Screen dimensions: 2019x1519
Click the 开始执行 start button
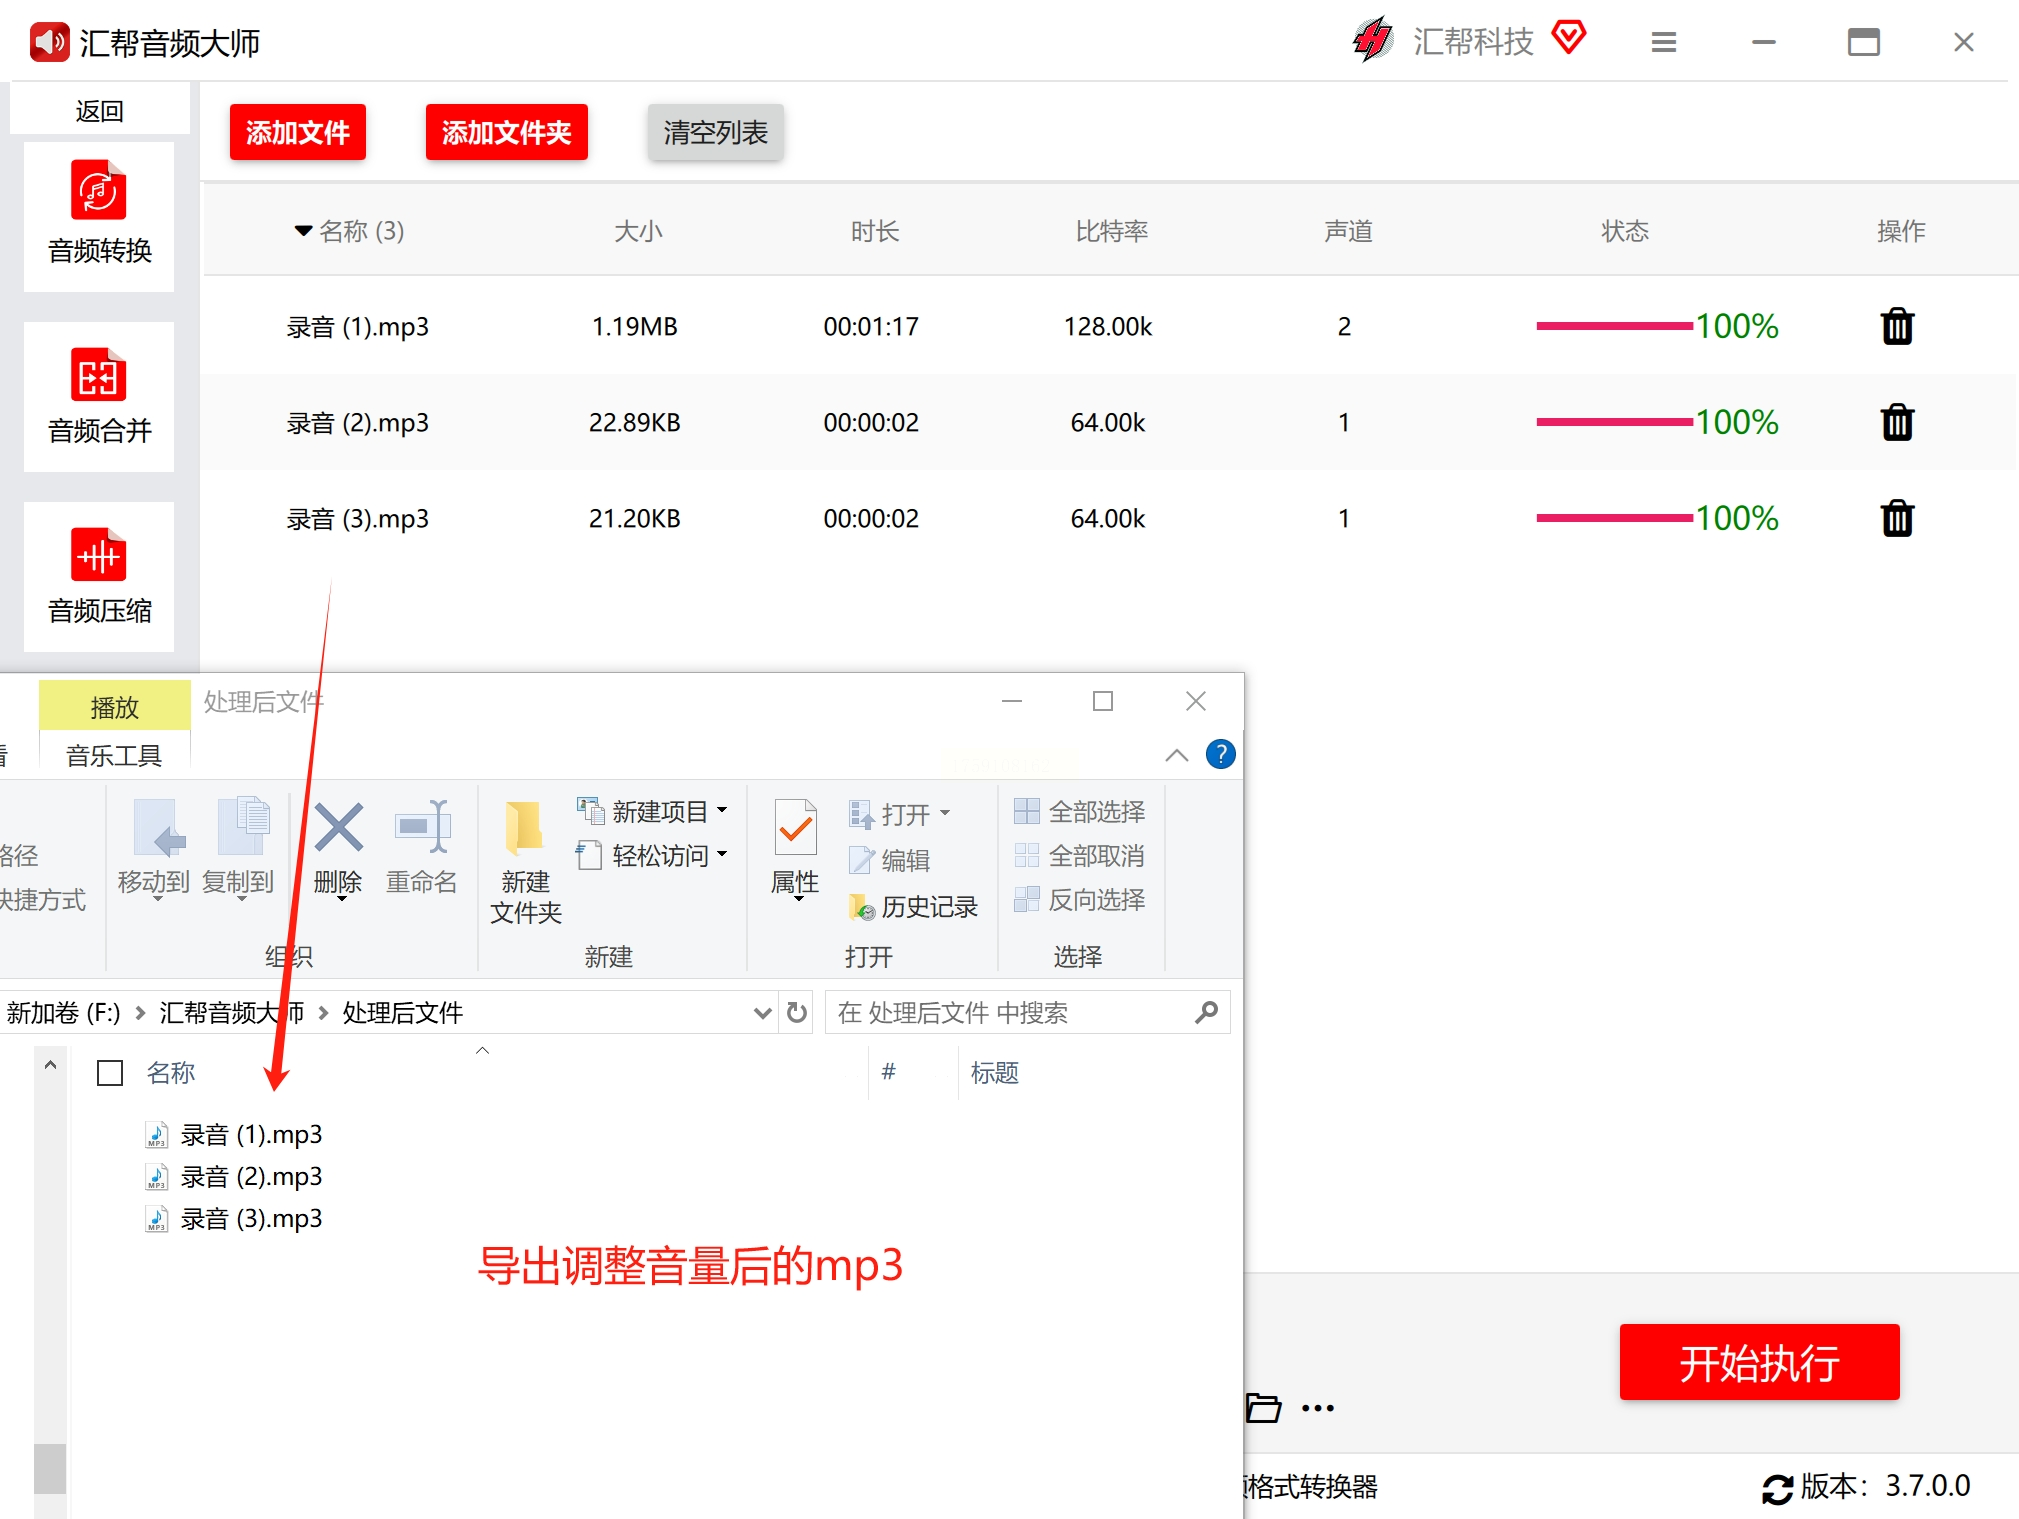coord(1758,1362)
